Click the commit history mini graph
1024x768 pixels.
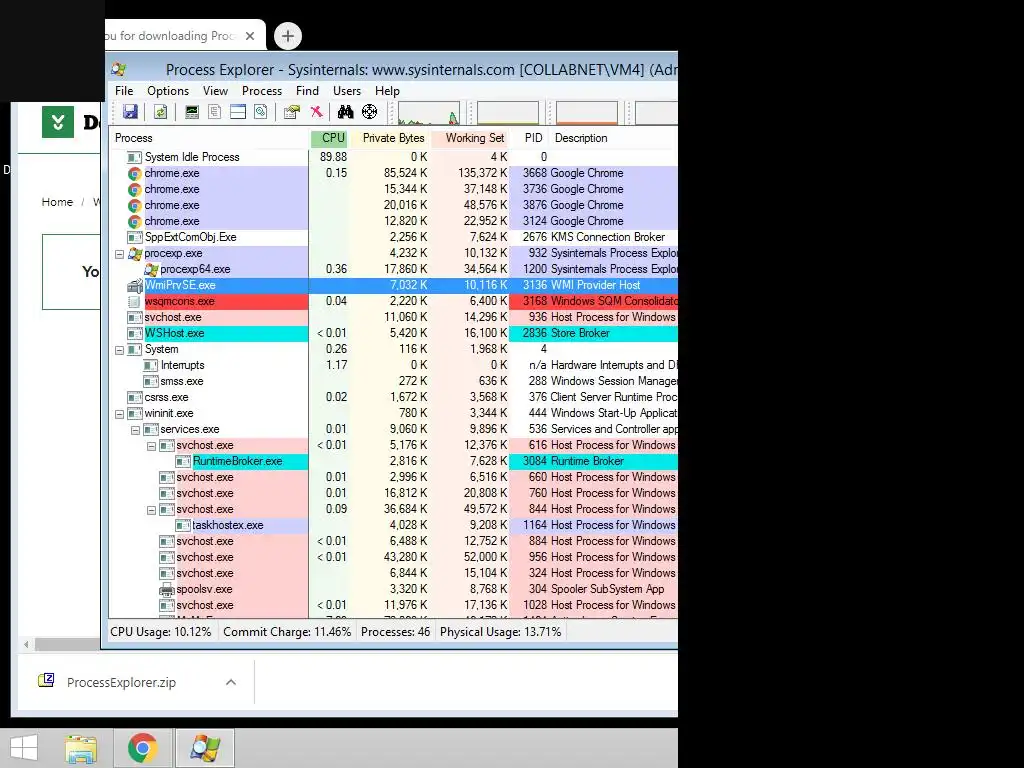[x=507, y=112]
